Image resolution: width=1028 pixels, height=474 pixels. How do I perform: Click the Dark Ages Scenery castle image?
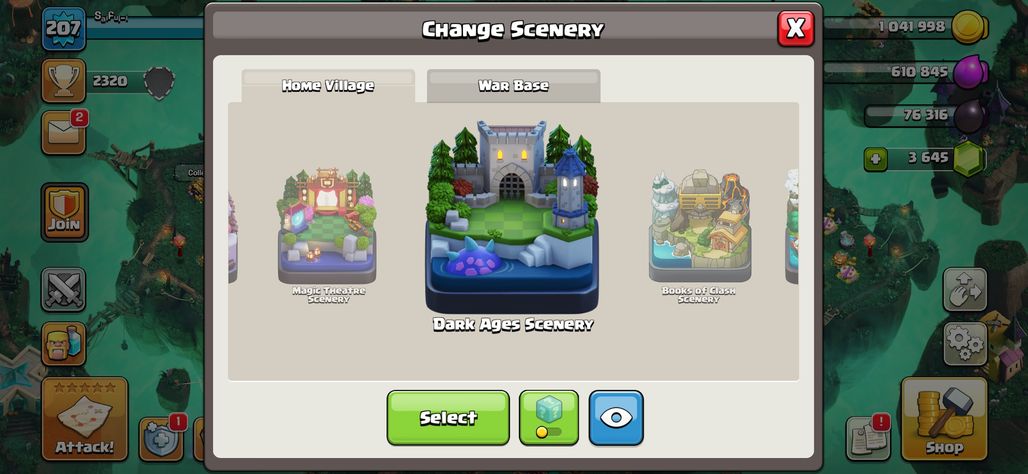pos(512,216)
